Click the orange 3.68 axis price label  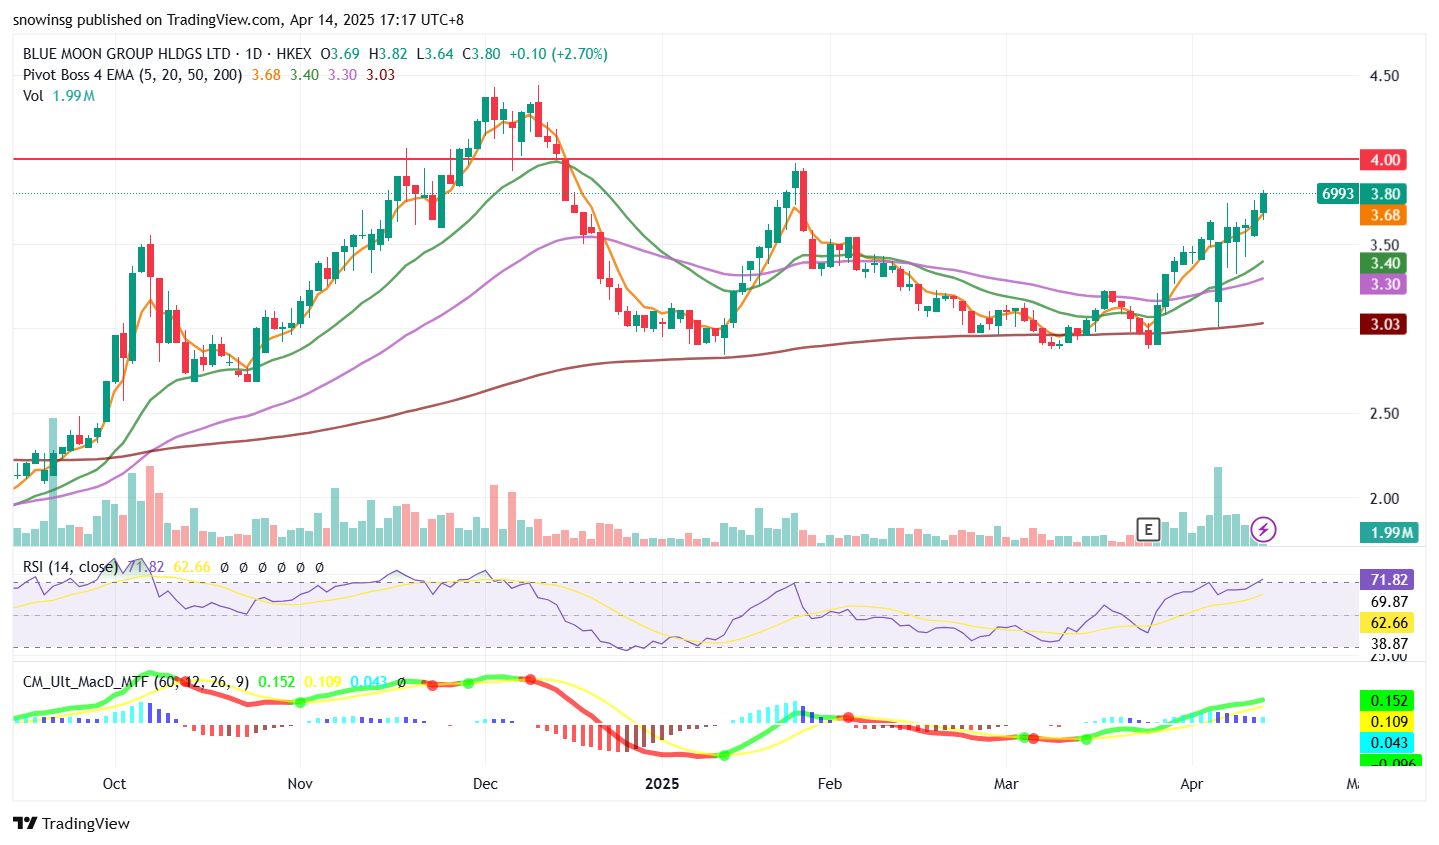tap(1384, 215)
